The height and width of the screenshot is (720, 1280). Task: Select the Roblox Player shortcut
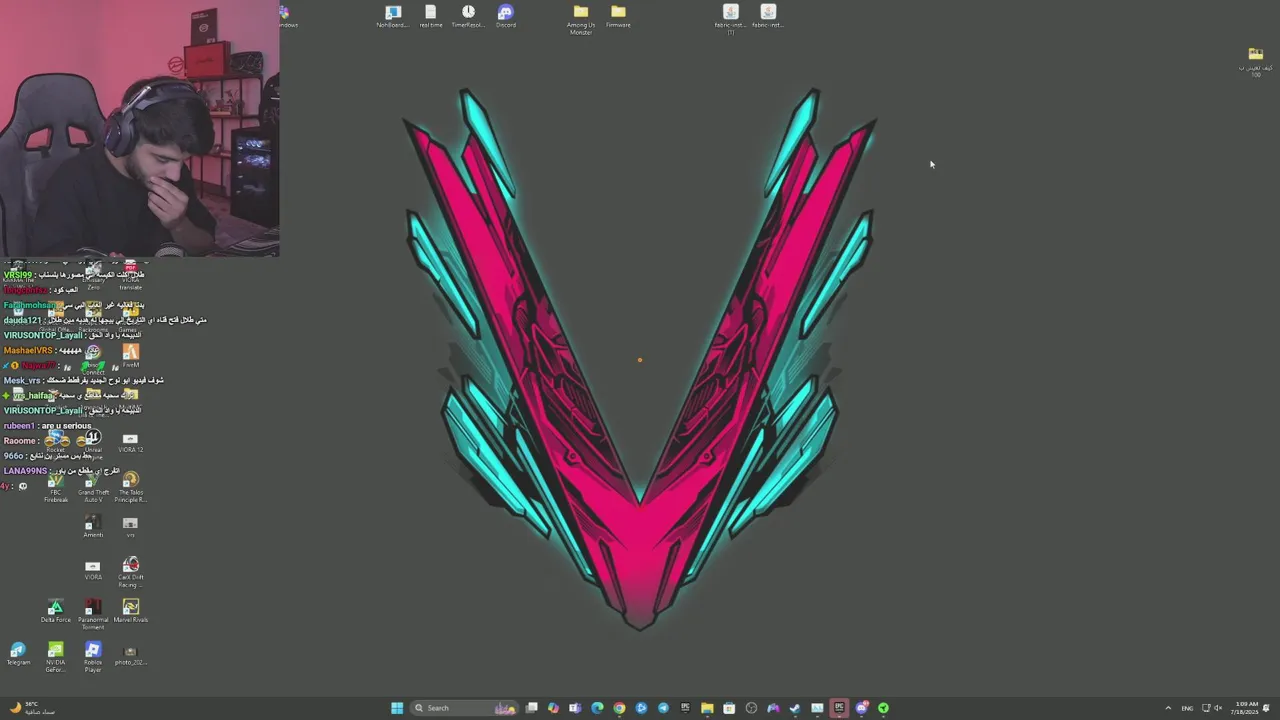(x=93, y=657)
